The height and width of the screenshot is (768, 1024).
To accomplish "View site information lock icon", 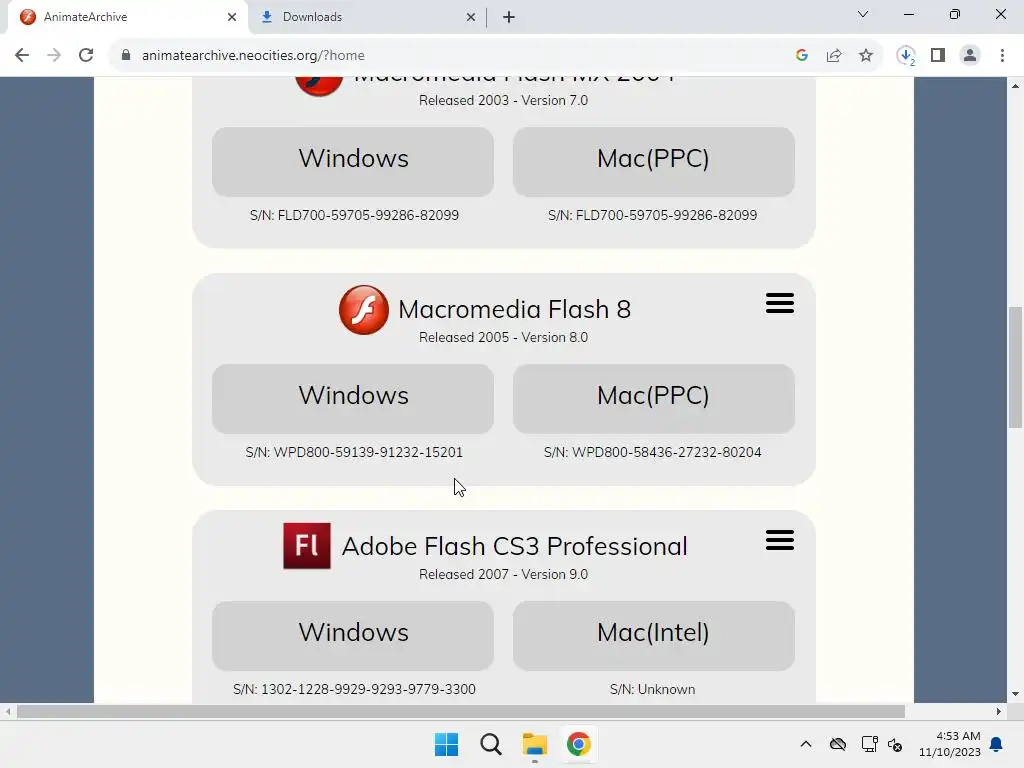I will coord(126,56).
